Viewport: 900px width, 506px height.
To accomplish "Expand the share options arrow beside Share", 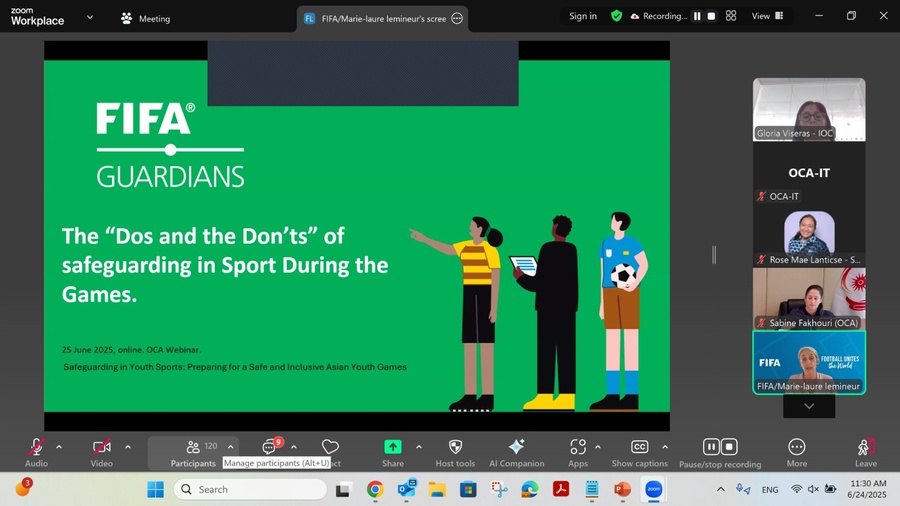I will click(418, 447).
